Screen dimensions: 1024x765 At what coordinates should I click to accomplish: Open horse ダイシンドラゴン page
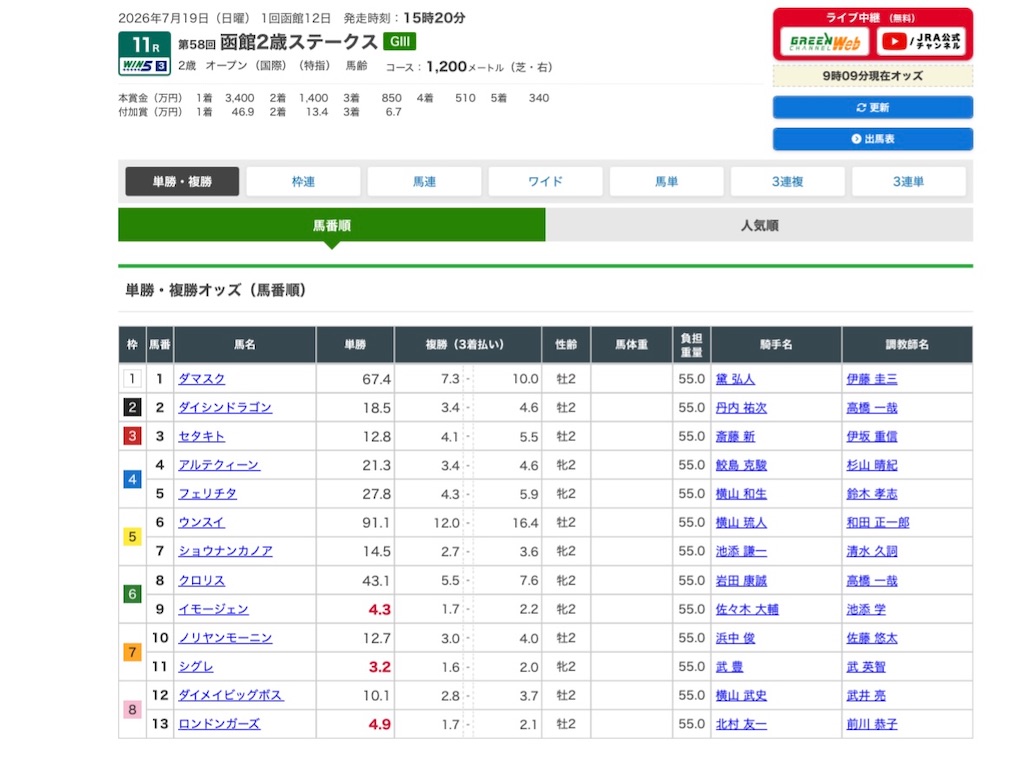[225, 408]
